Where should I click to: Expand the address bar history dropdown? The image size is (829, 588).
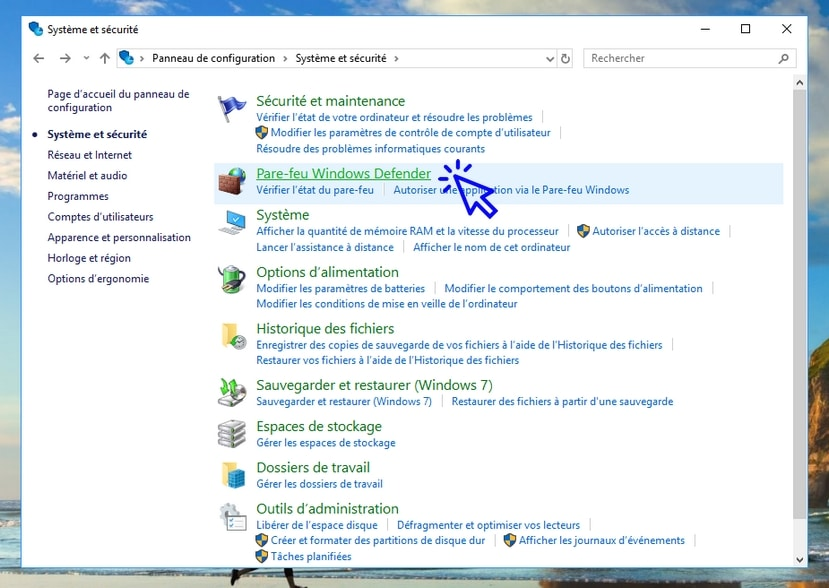(x=549, y=59)
